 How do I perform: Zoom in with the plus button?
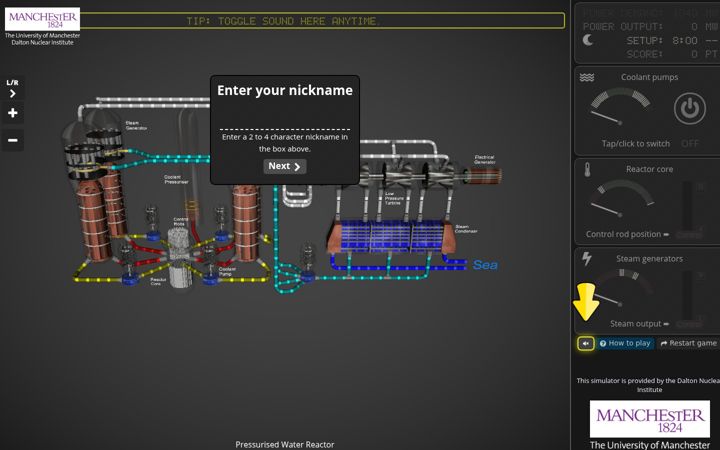13,113
